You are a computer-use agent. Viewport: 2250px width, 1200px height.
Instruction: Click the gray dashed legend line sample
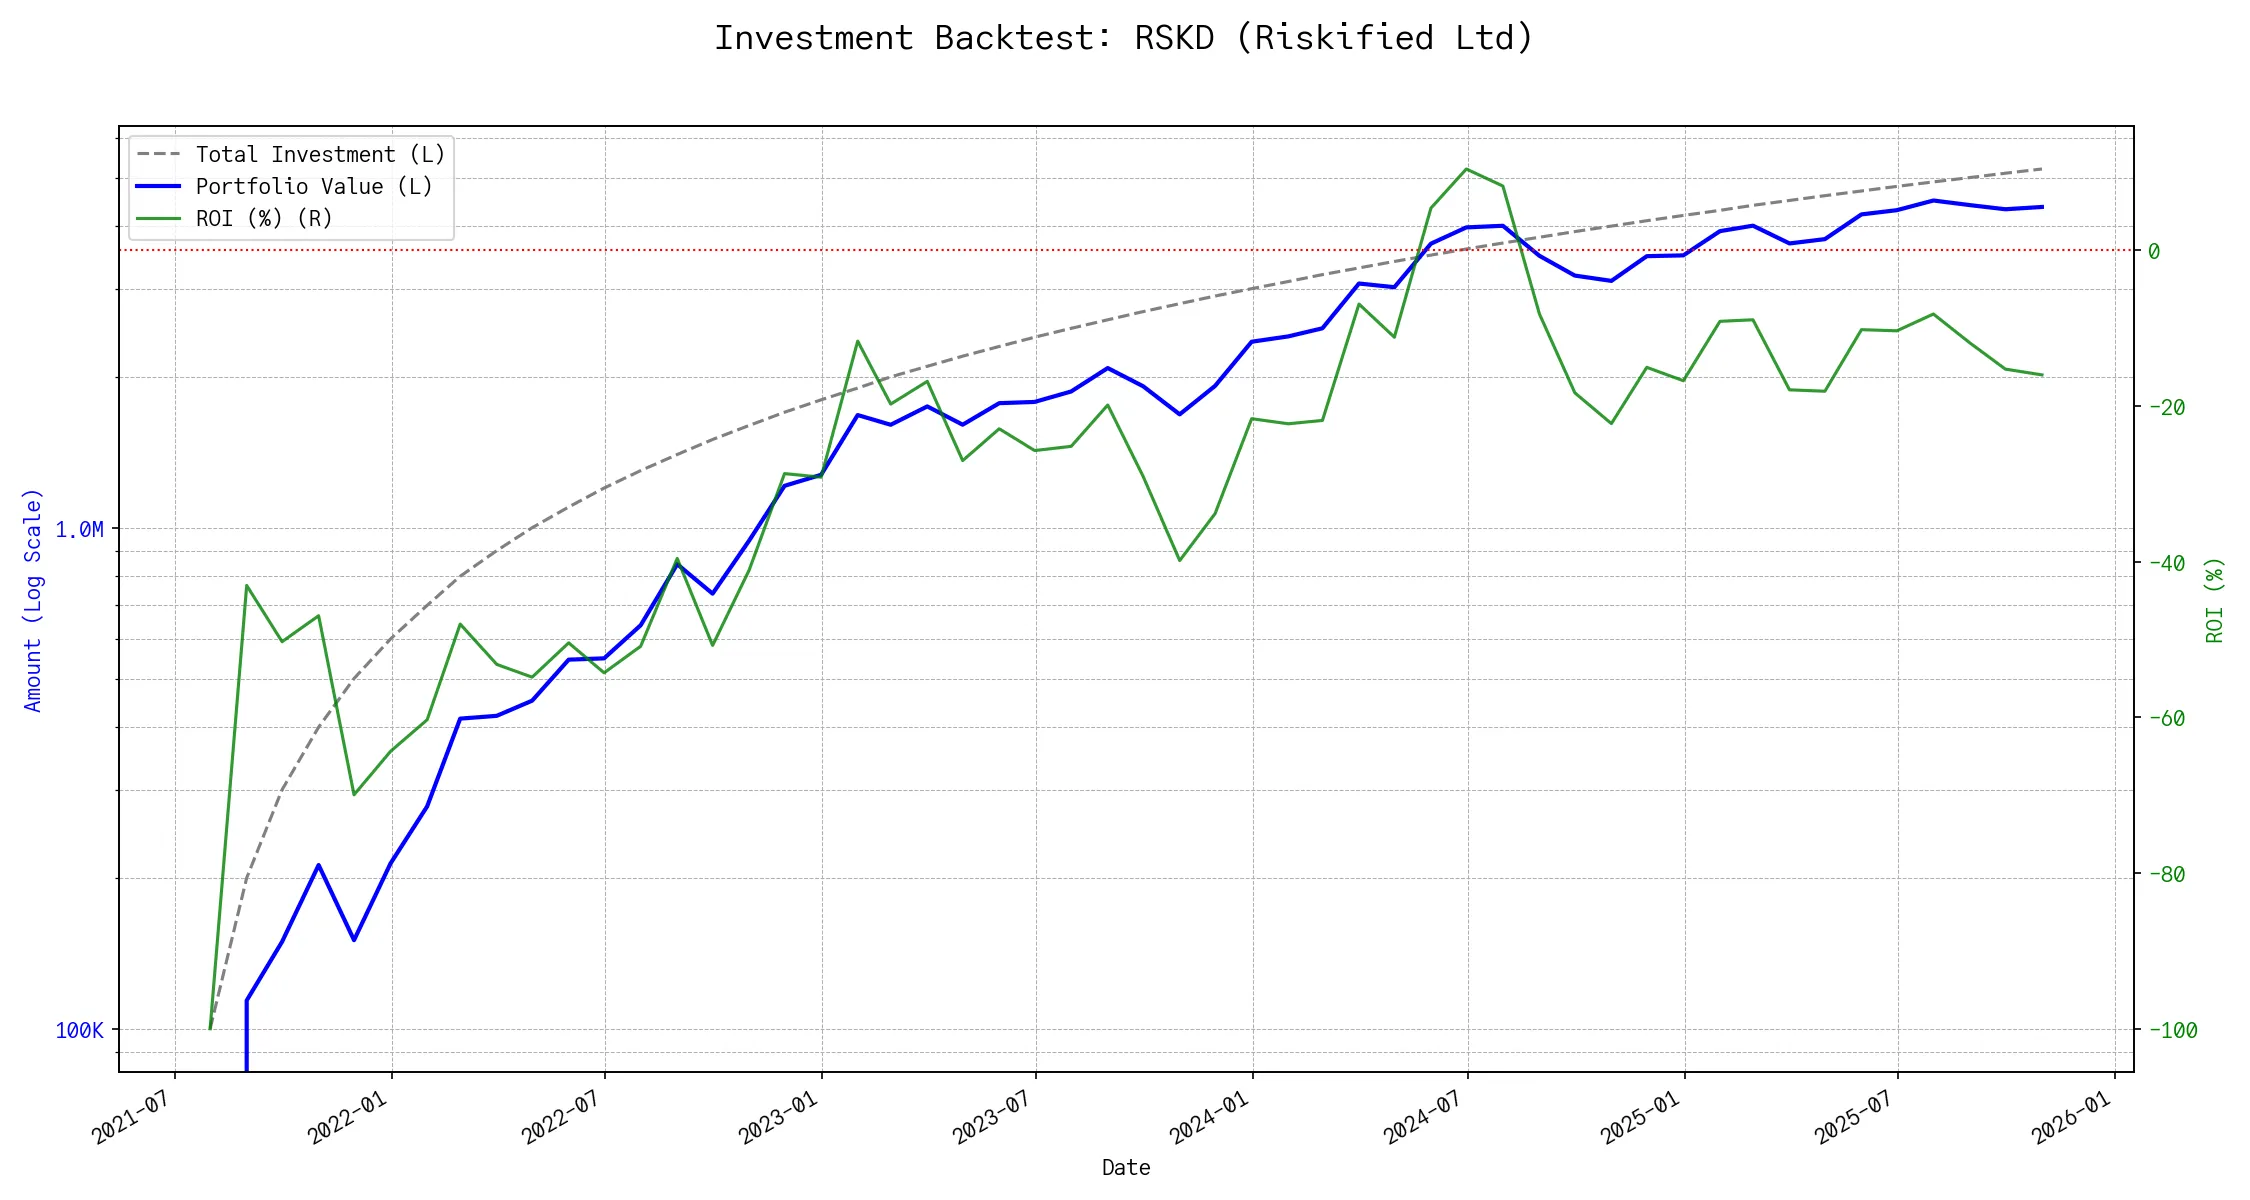(159, 155)
